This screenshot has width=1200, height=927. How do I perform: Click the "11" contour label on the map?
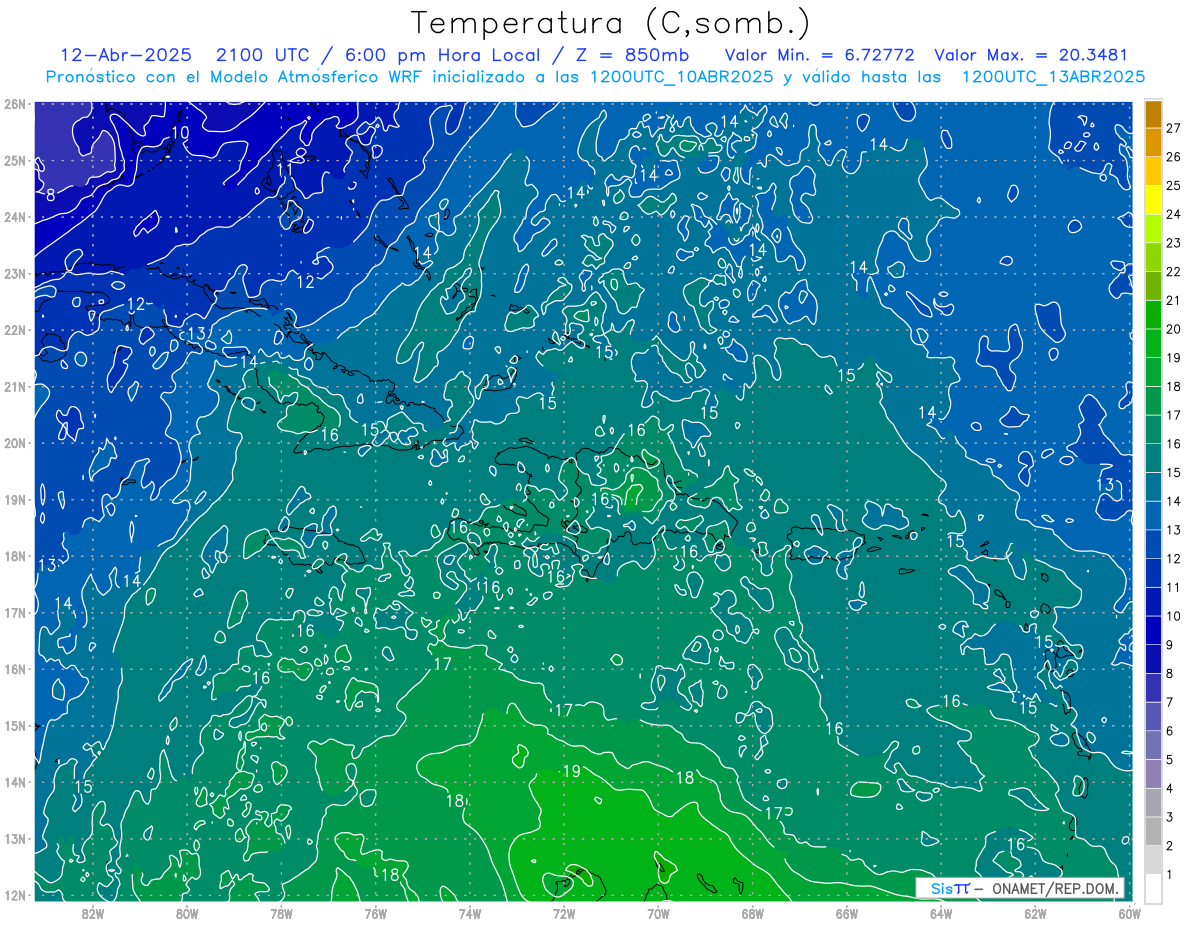point(285,170)
